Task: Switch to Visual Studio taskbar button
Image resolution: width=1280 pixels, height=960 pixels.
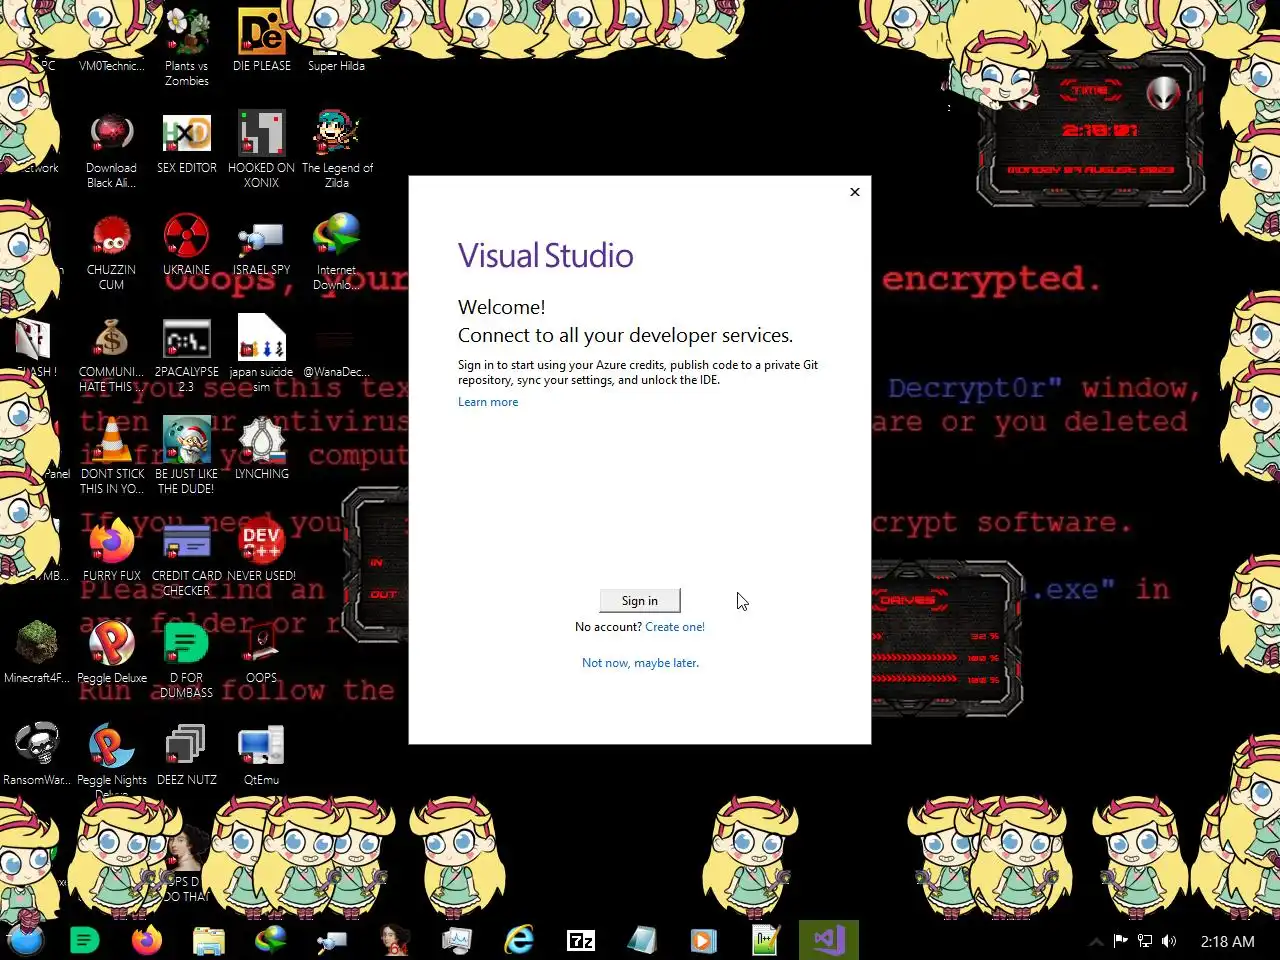Action: tap(828, 940)
